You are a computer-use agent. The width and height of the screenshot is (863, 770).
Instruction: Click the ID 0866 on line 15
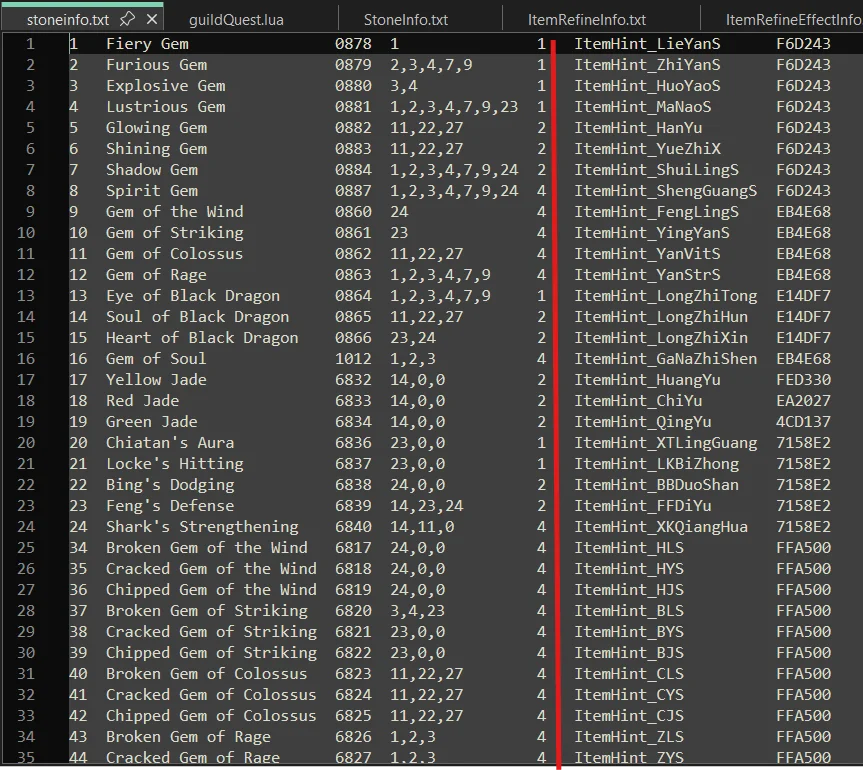pyautogui.click(x=353, y=338)
